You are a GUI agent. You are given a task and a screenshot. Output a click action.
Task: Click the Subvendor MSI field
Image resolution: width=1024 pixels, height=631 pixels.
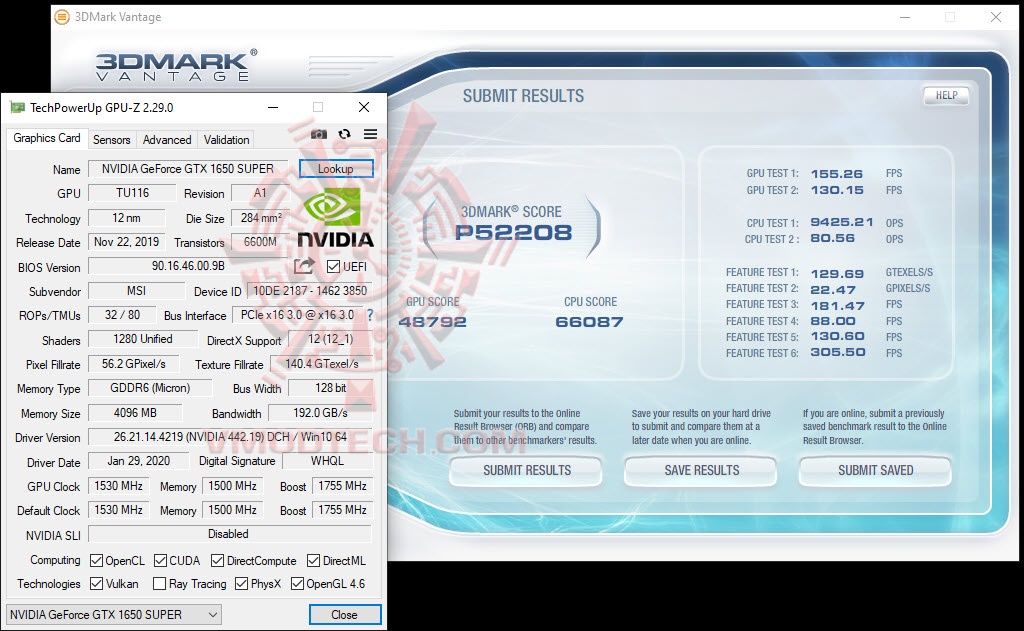tap(136, 291)
